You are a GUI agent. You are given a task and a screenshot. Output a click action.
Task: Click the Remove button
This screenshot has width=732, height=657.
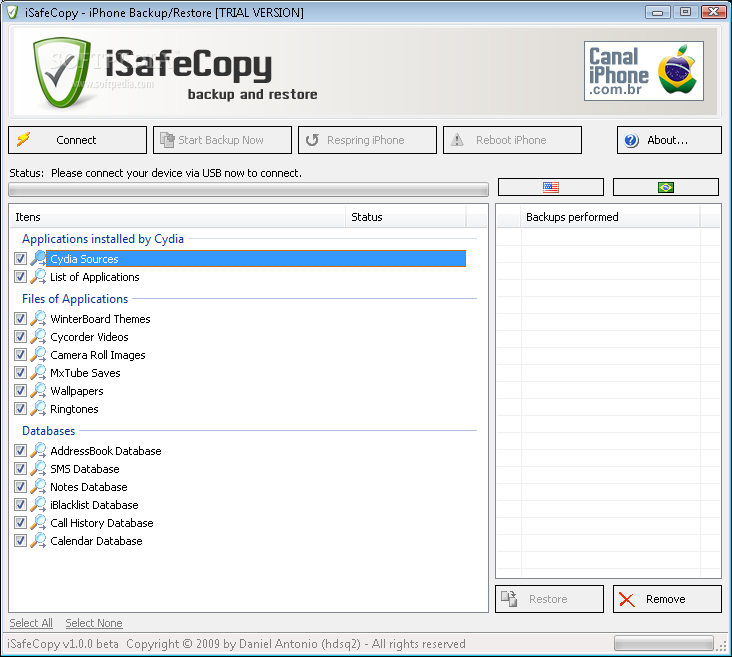coord(667,599)
